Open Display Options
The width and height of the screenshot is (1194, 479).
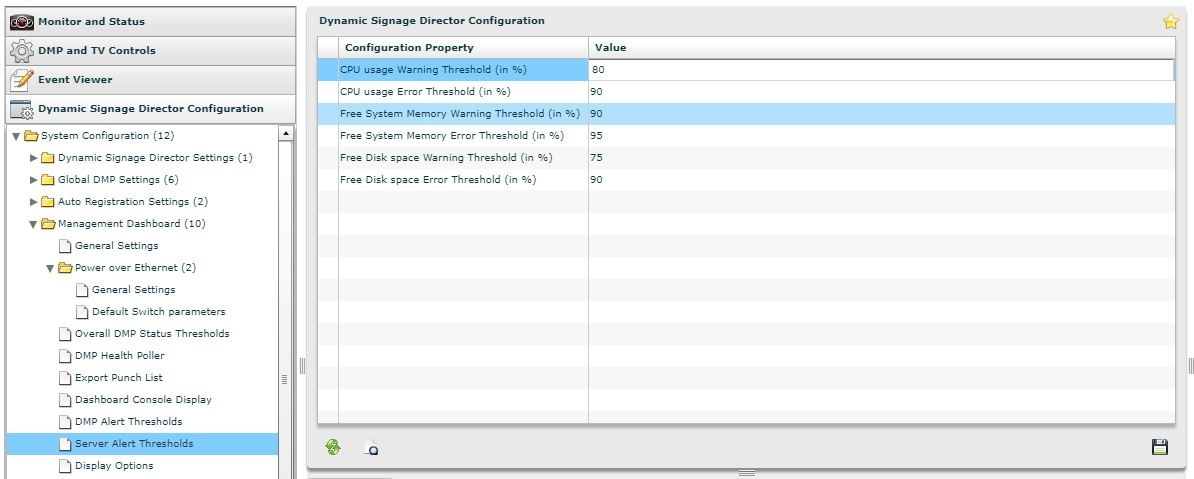pos(114,466)
